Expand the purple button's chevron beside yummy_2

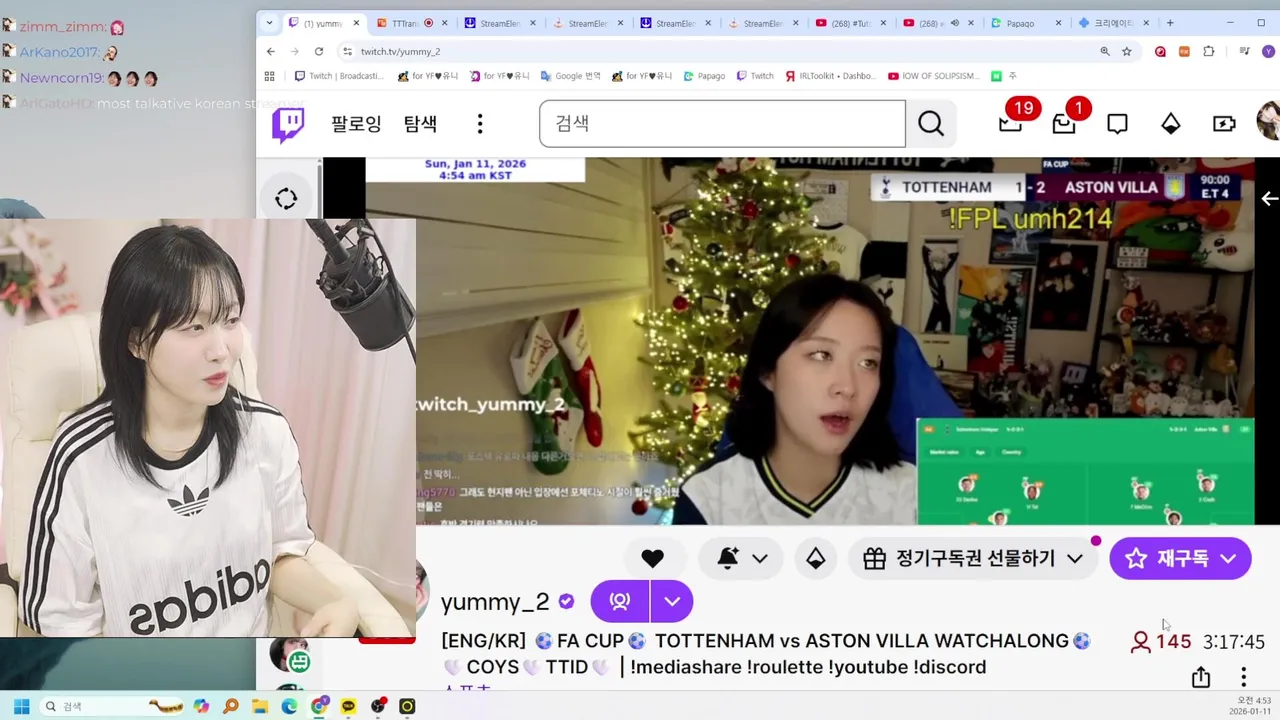pyautogui.click(x=672, y=601)
